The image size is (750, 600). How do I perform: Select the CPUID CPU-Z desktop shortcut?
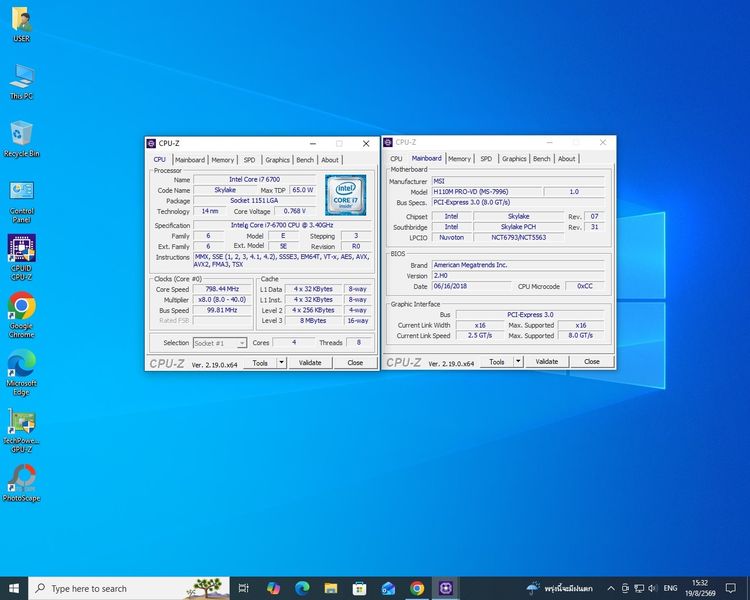point(21,257)
